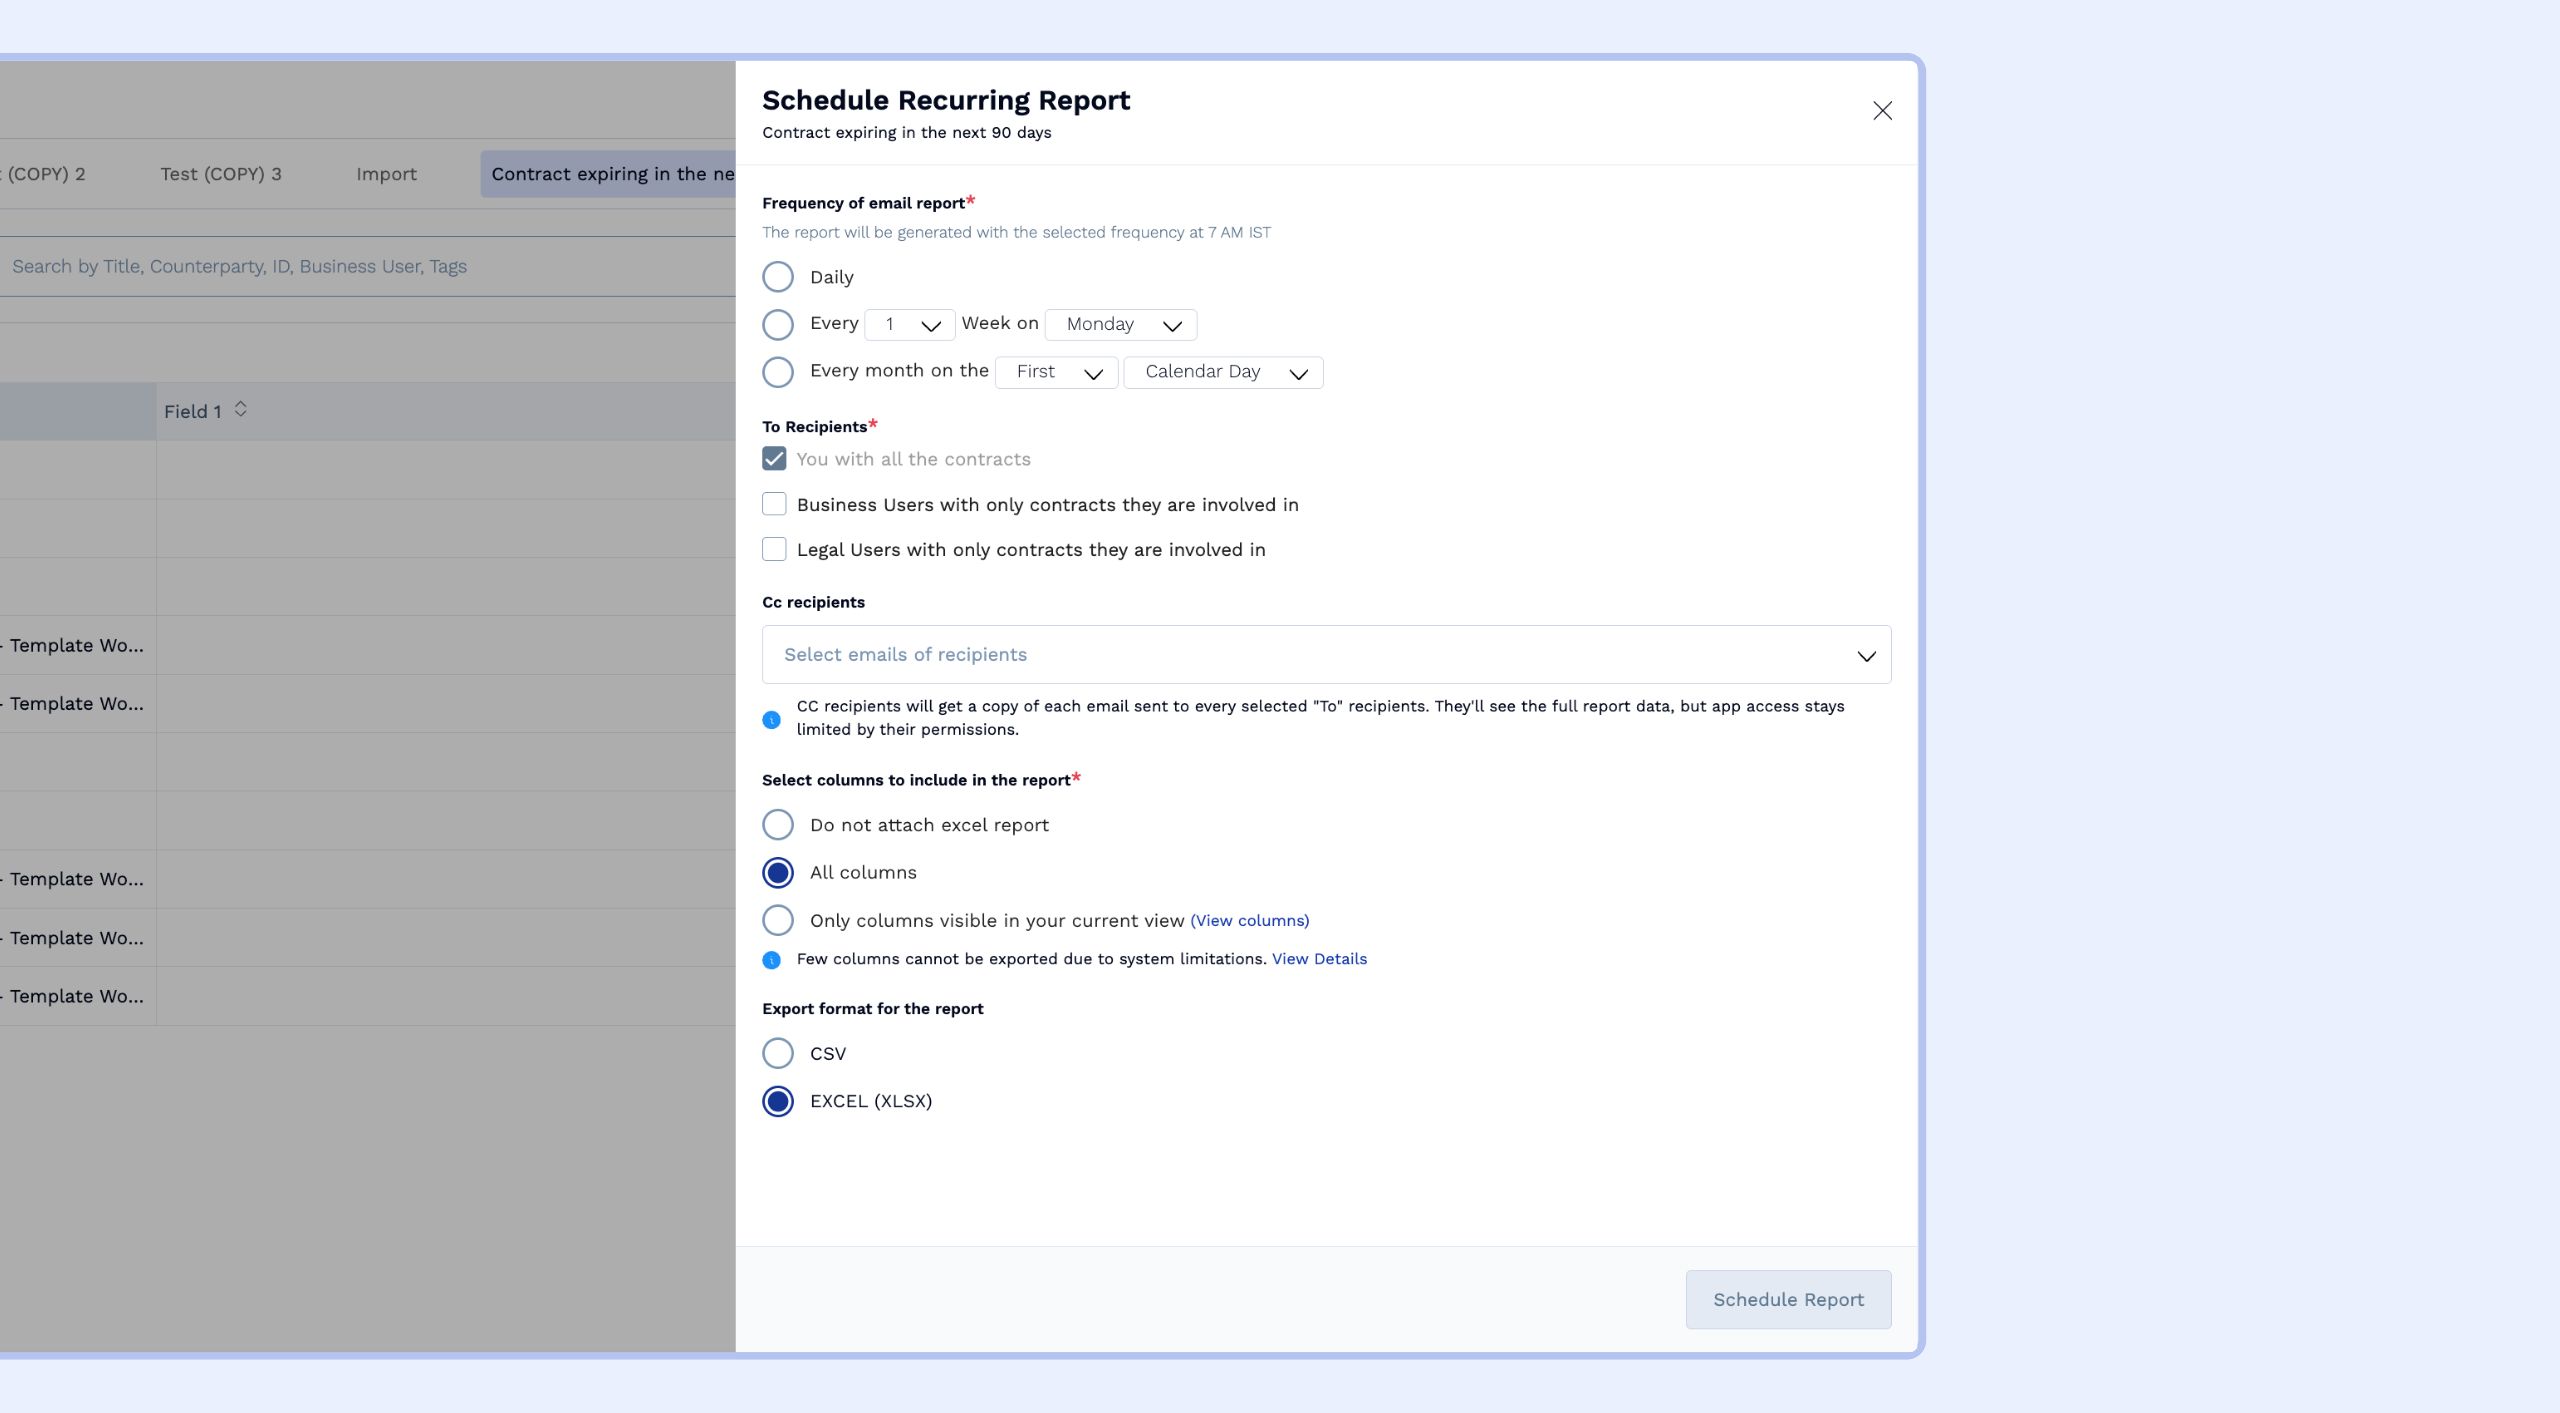The width and height of the screenshot is (2560, 1413).
Task: Click search by Title, Counterparty field
Action: coord(368,266)
